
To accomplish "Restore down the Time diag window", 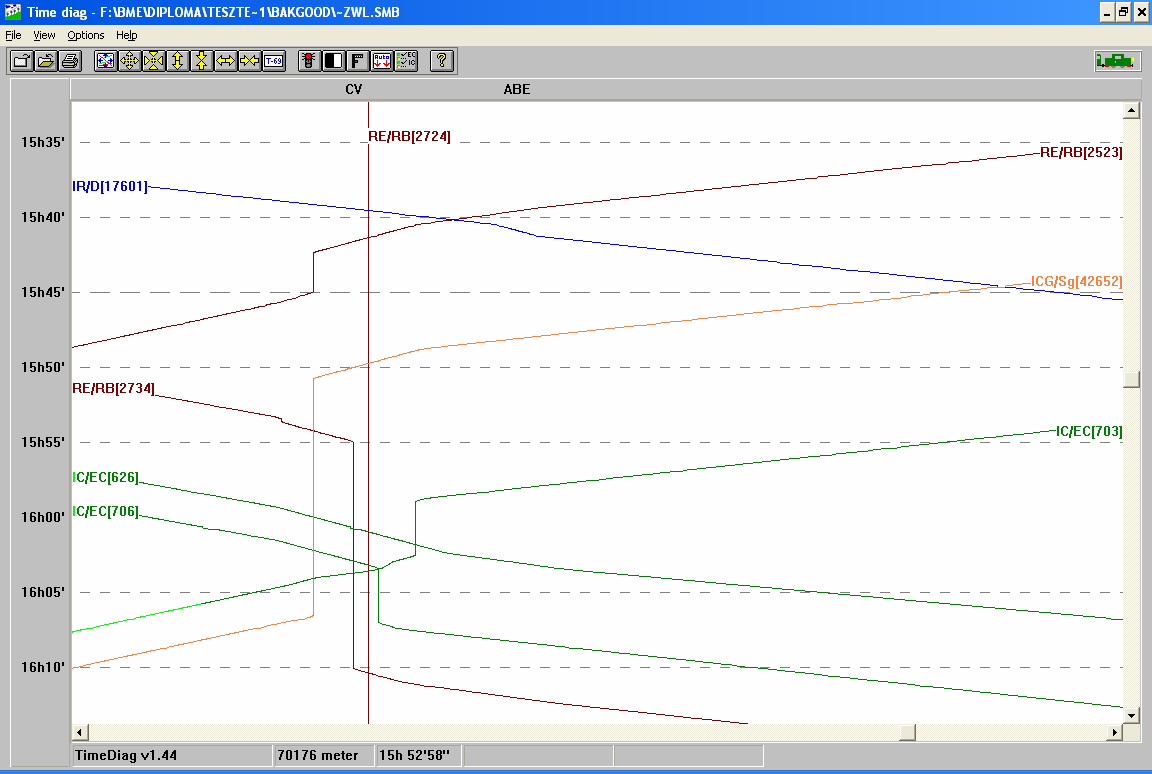I will [x=1123, y=12].
